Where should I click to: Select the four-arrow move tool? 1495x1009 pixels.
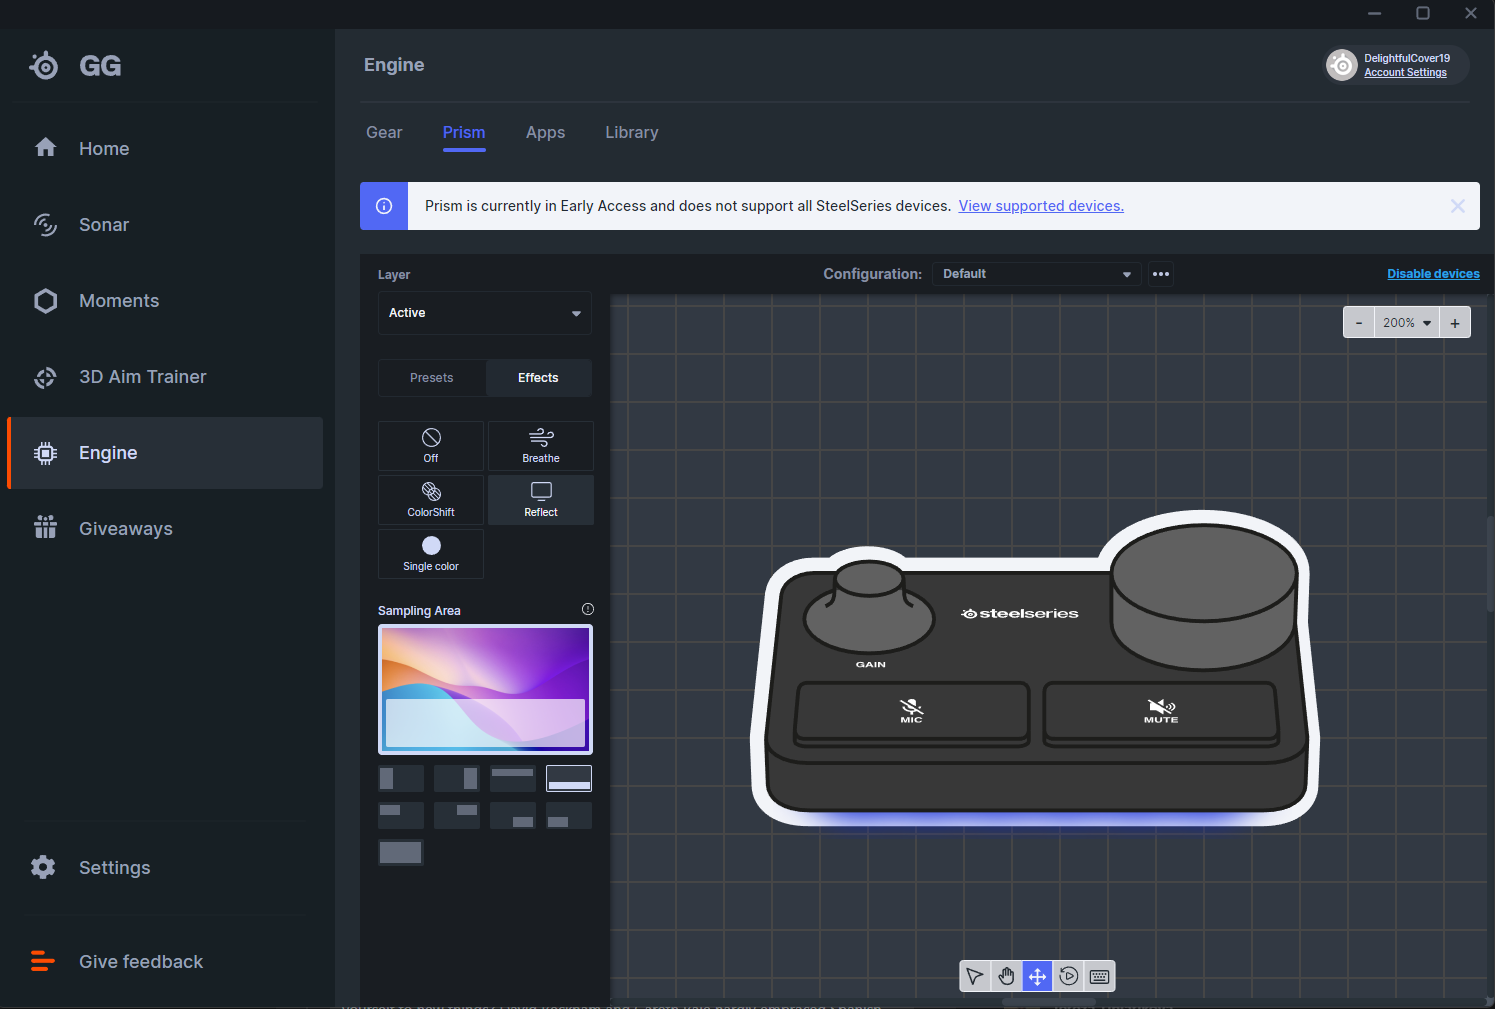tap(1037, 976)
